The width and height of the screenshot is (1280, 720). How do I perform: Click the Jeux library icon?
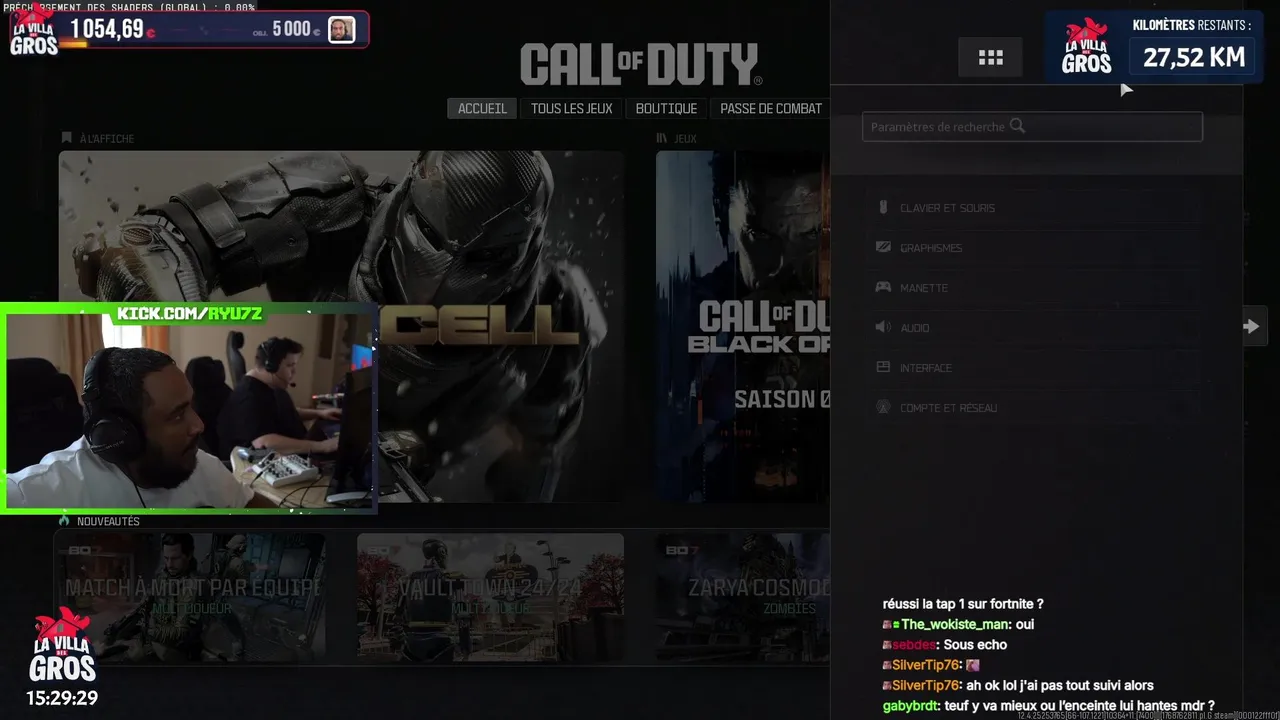pyautogui.click(x=661, y=138)
